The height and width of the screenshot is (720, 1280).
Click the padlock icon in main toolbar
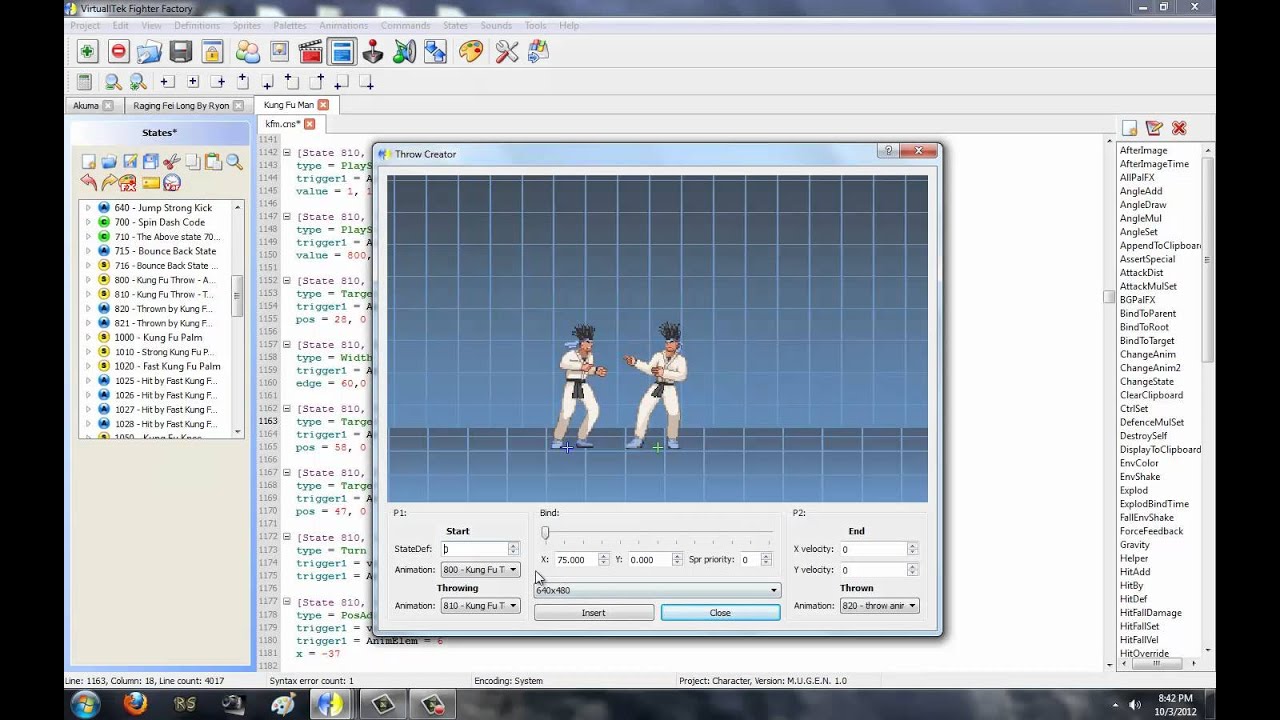[x=212, y=52]
